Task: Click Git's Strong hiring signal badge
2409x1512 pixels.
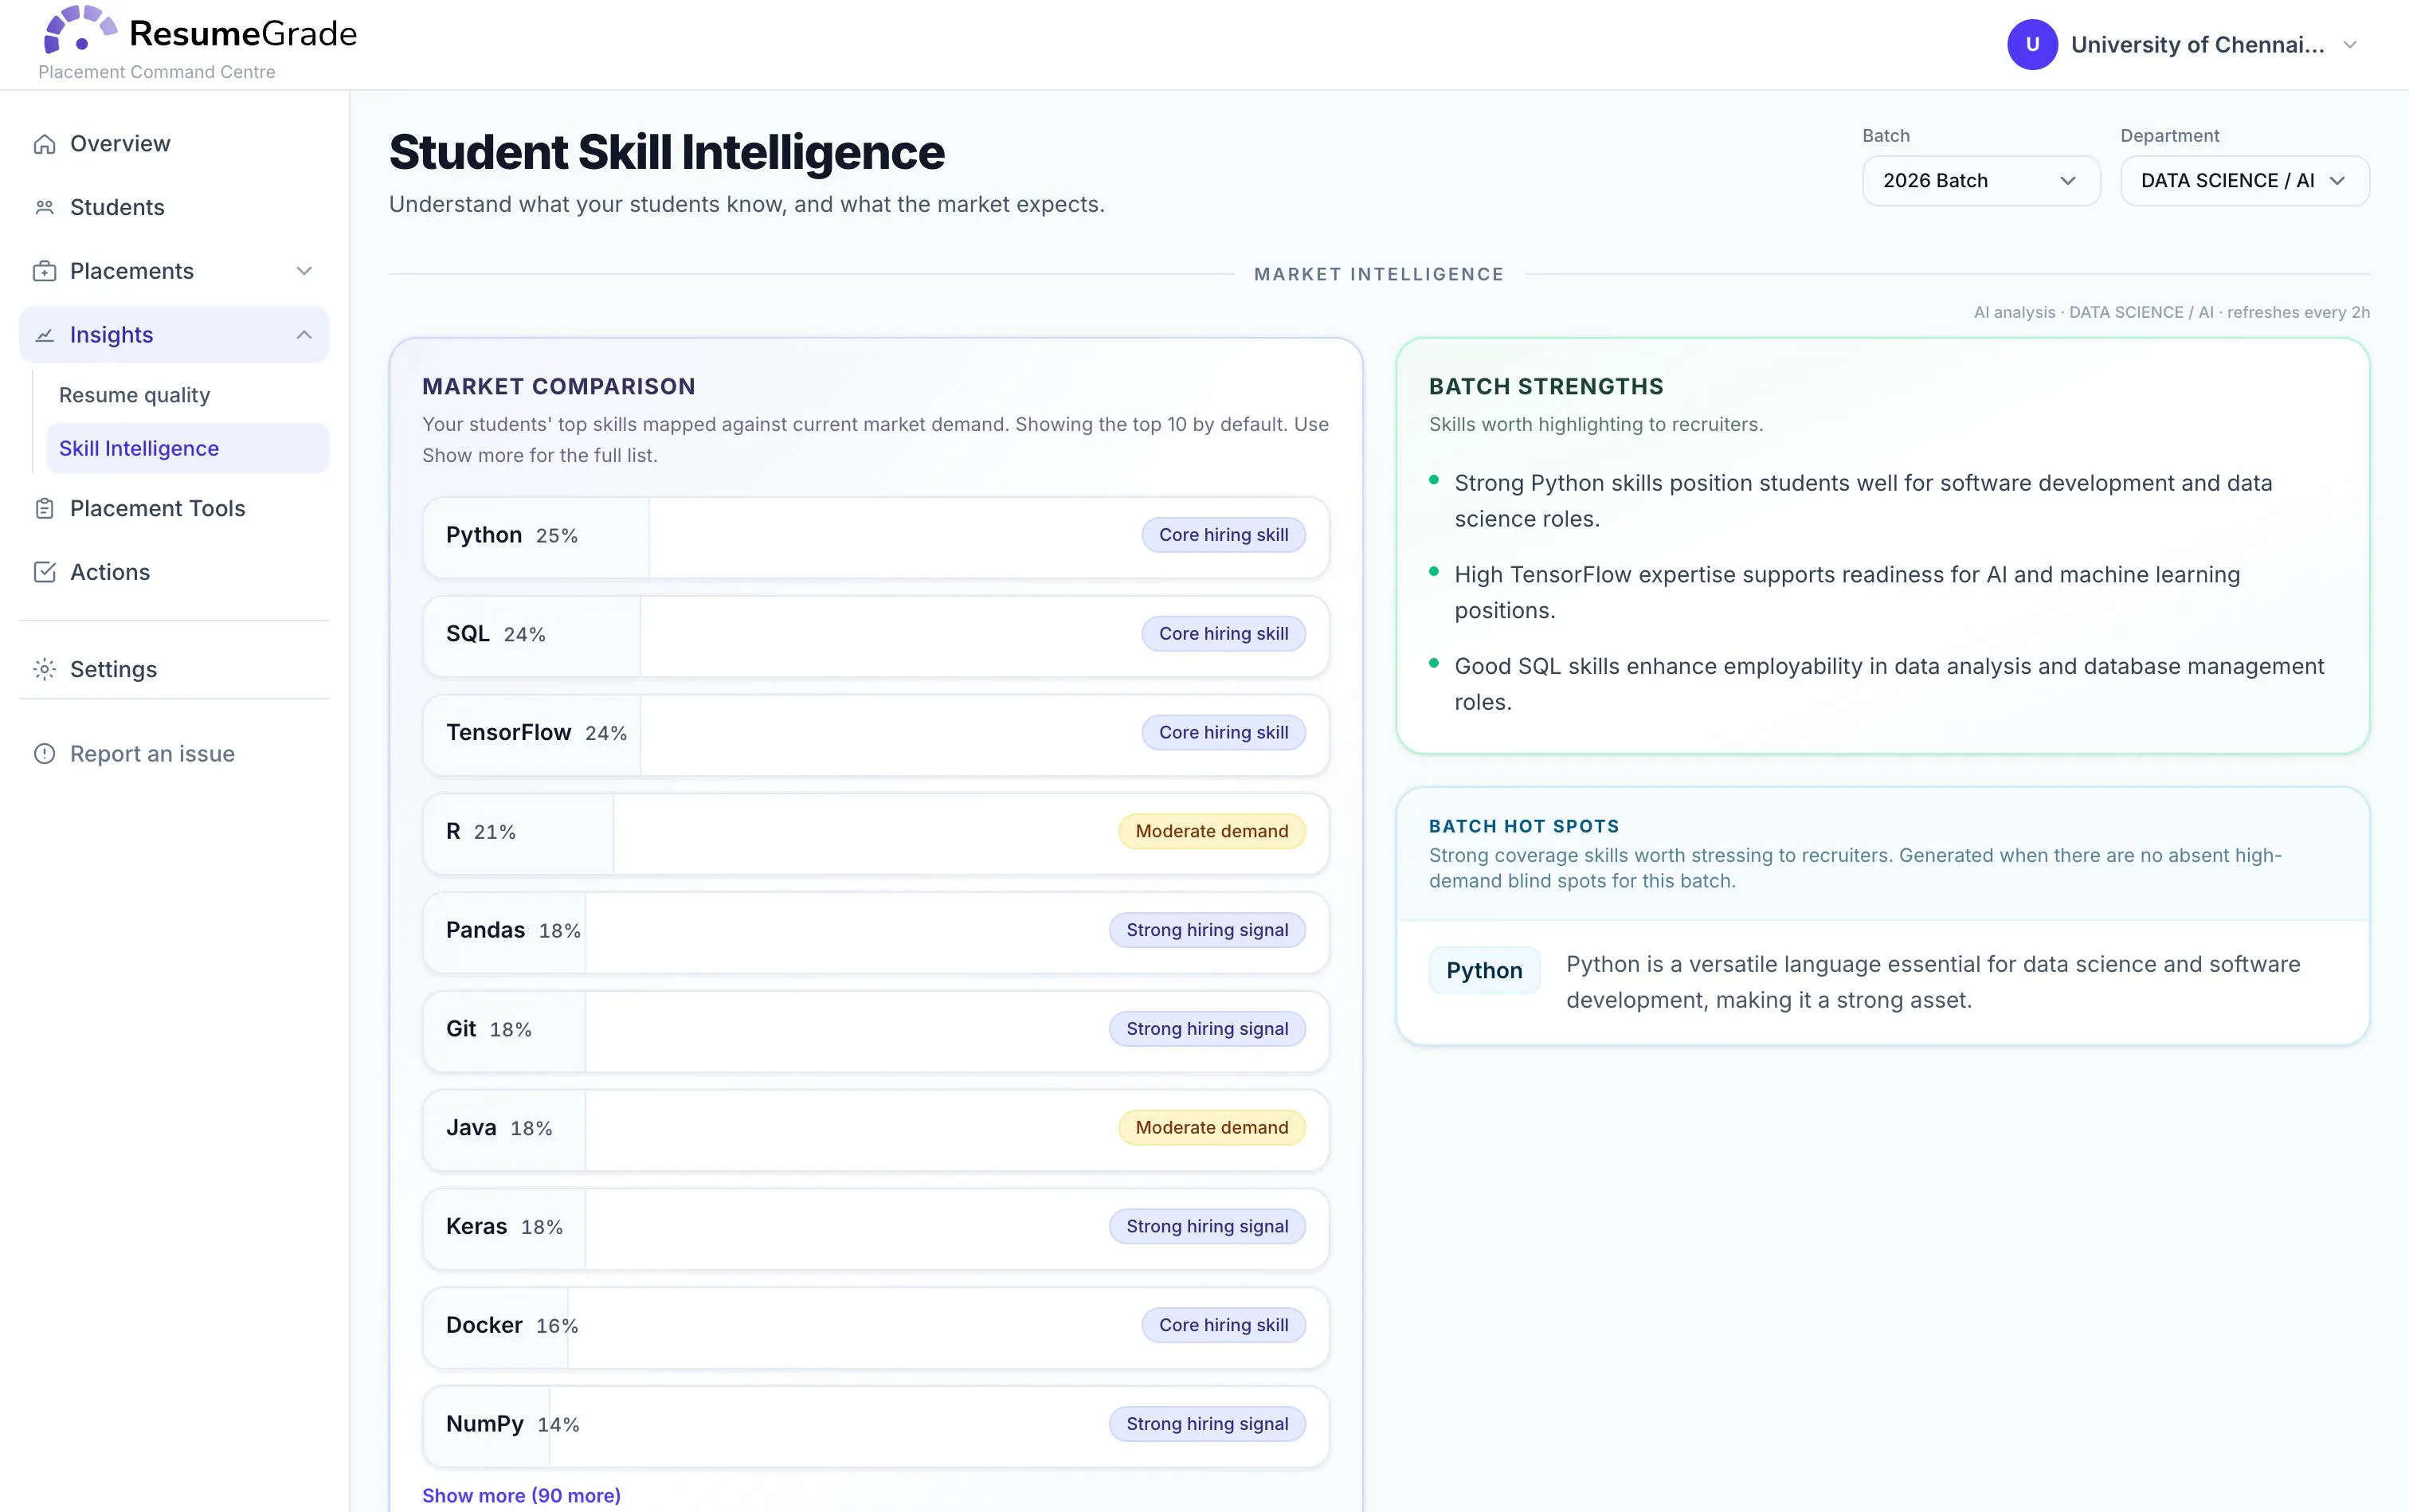Action: pyautogui.click(x=1207, y=1029)
